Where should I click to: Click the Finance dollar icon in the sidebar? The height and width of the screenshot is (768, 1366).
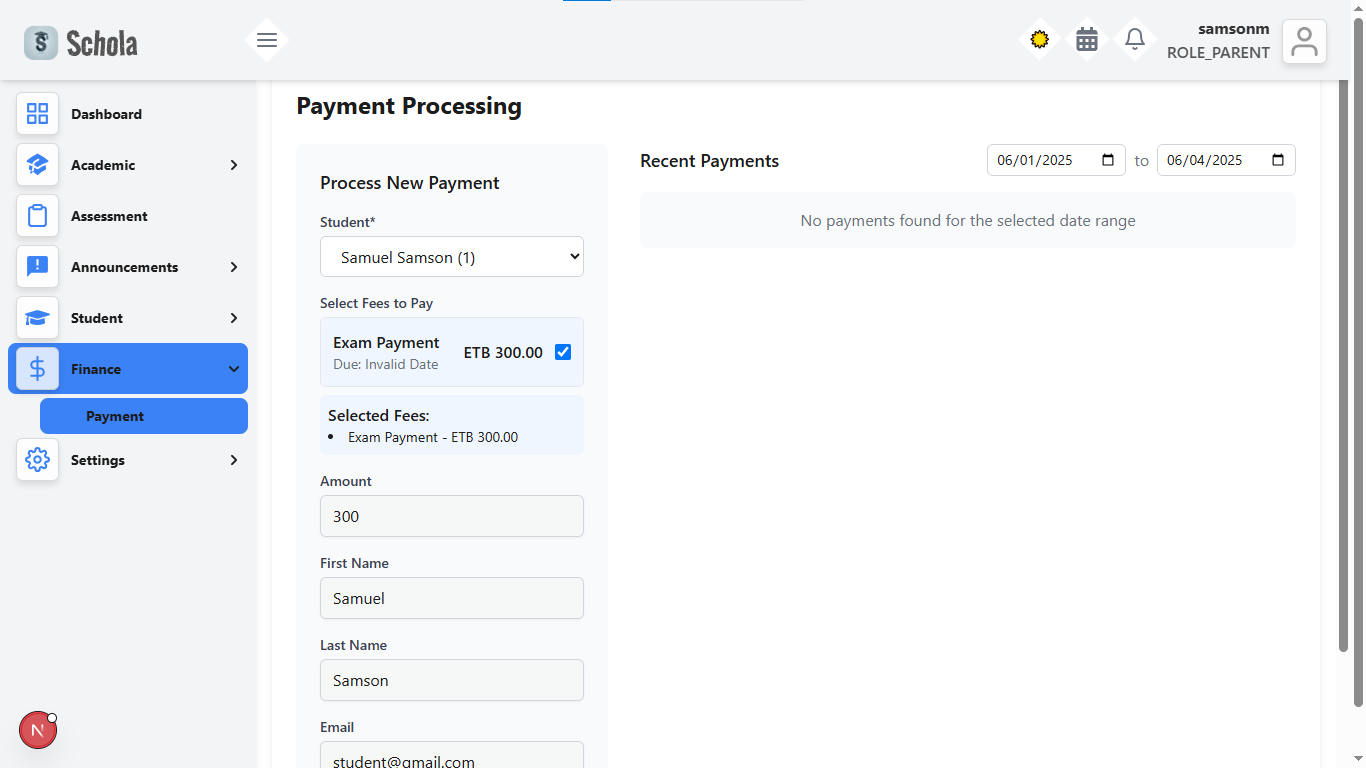click(x=37, y=368)
